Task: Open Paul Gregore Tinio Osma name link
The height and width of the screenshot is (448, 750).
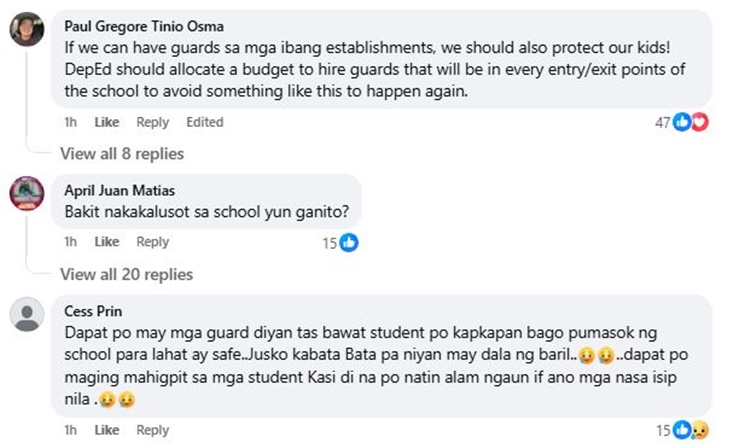Action: tap(144, 26)
